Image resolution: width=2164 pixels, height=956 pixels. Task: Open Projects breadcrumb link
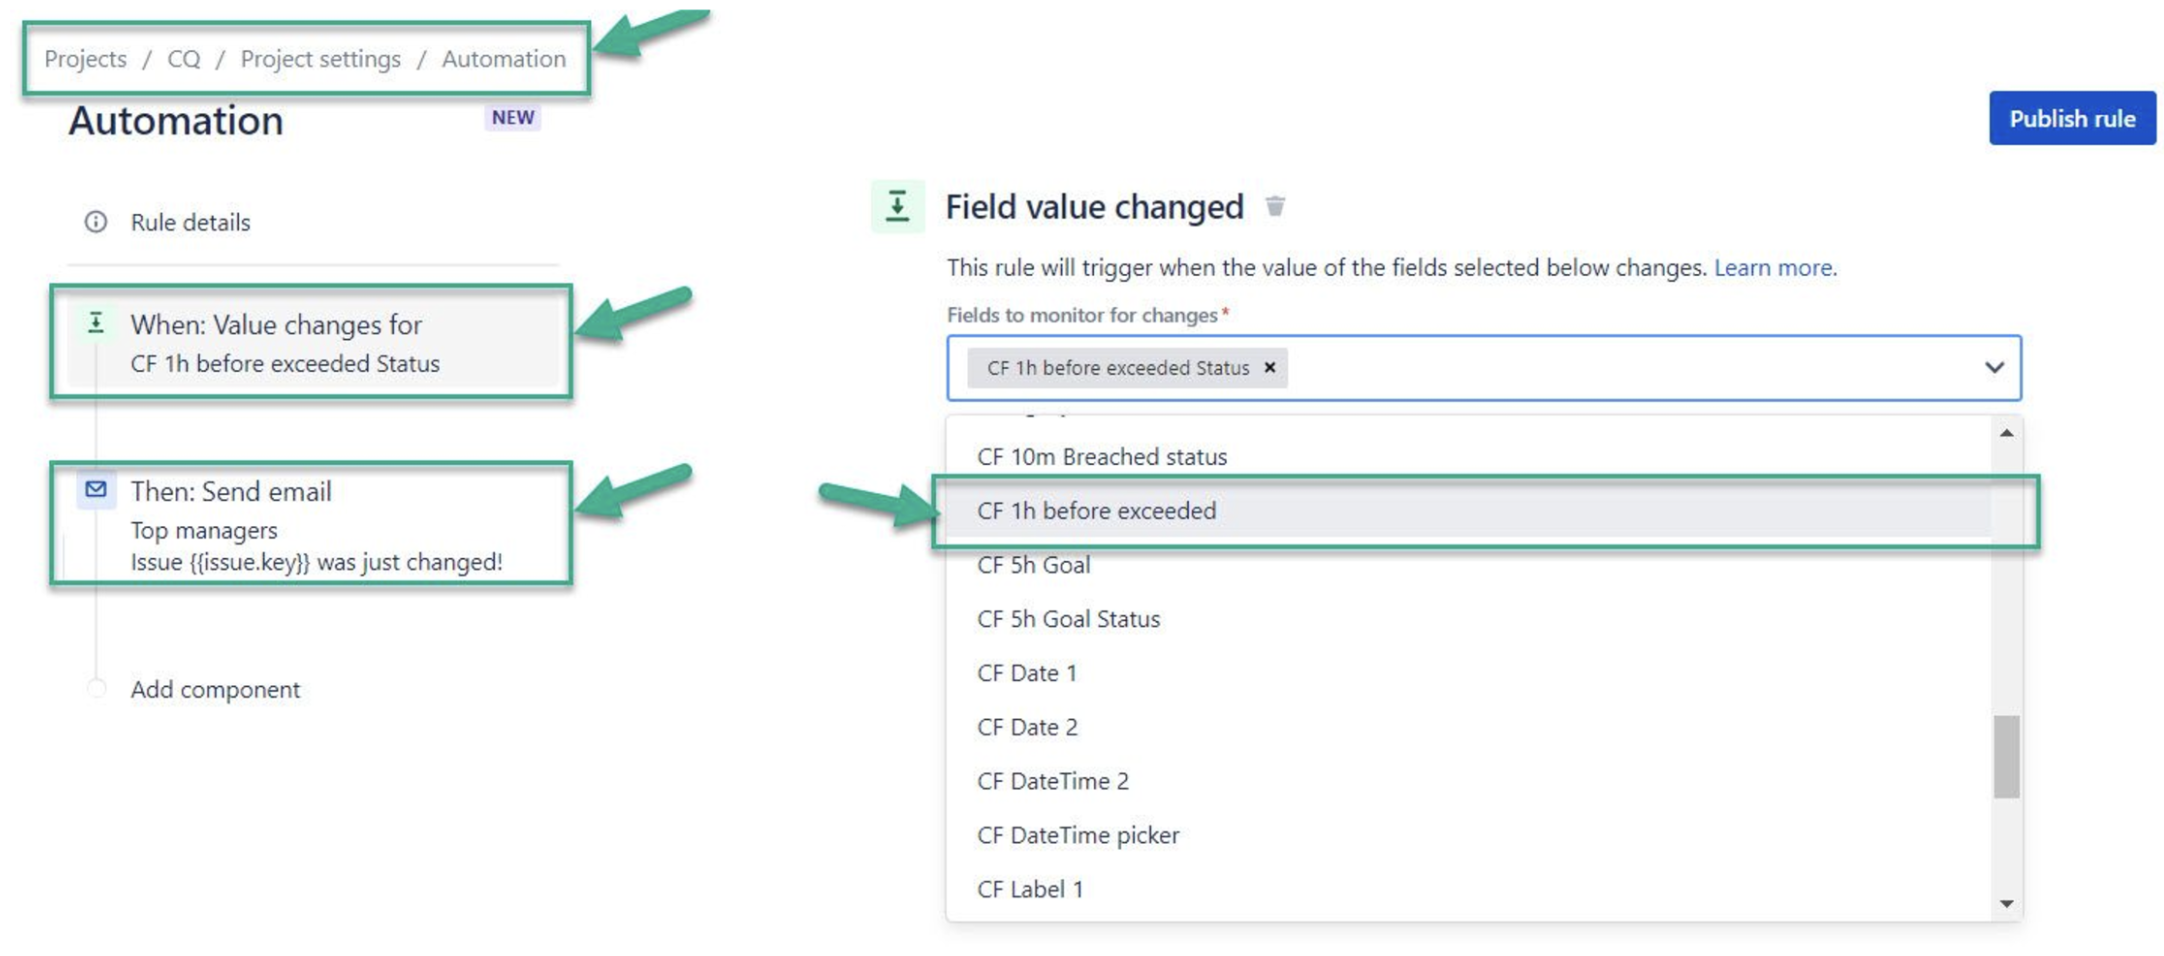click(85, 59)
